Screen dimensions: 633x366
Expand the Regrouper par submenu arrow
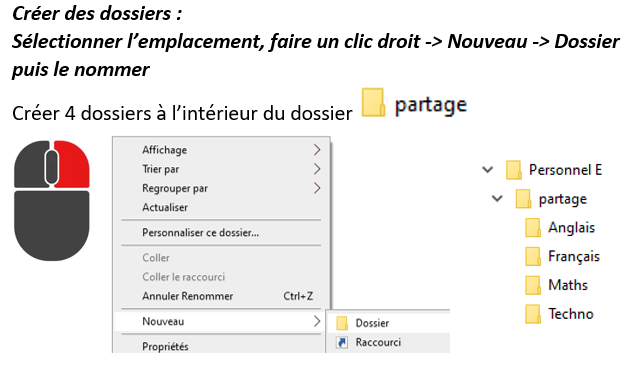click(x=317, y=188)
